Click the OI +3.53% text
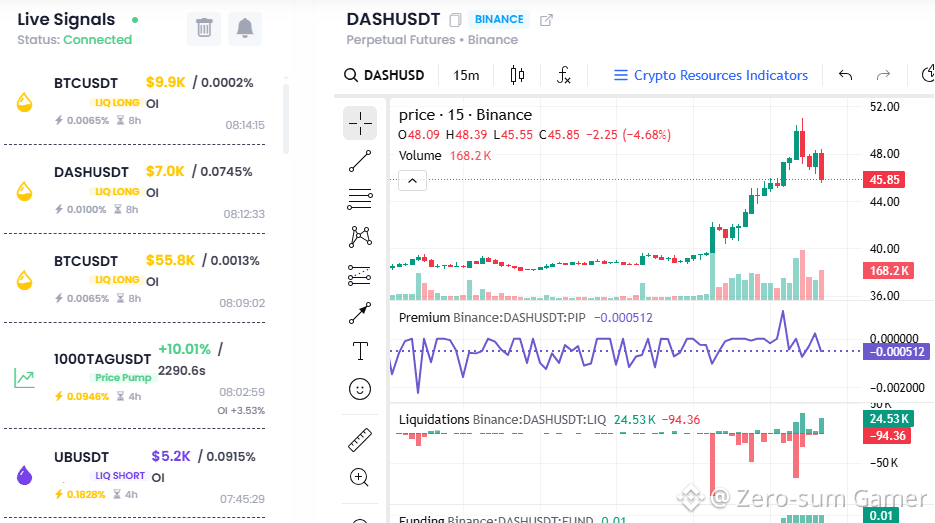Screen dimensions: 935x523 (241, 410)
